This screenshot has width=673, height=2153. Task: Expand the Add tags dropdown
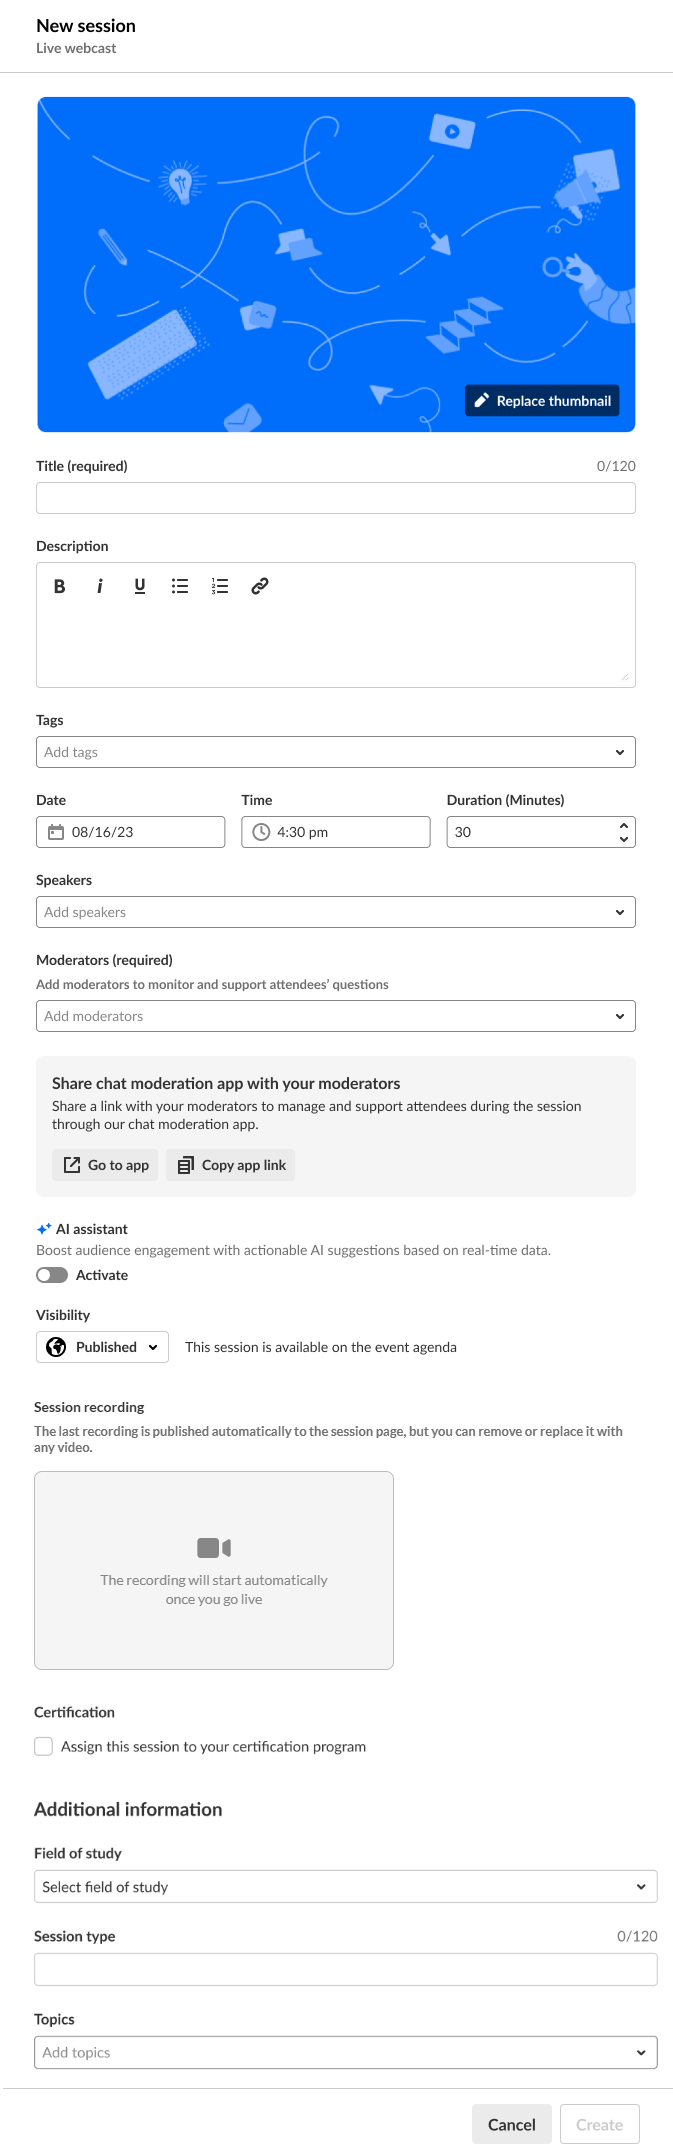[336, 752]
